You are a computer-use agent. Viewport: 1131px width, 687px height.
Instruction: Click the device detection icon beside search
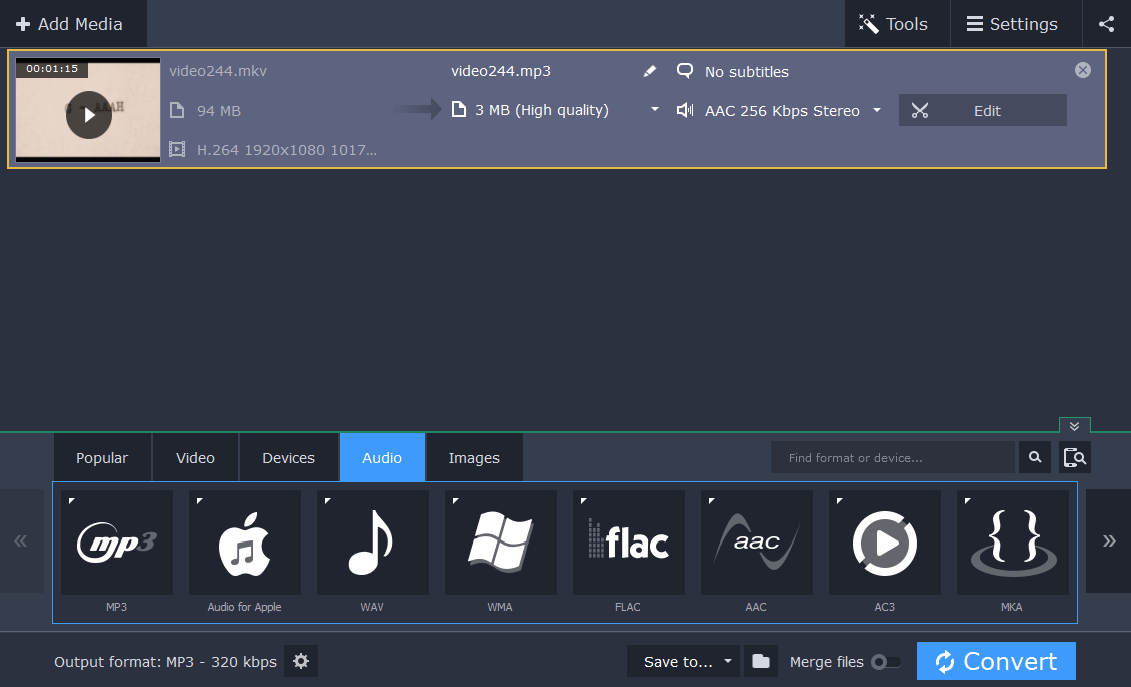pos(1075,457)
